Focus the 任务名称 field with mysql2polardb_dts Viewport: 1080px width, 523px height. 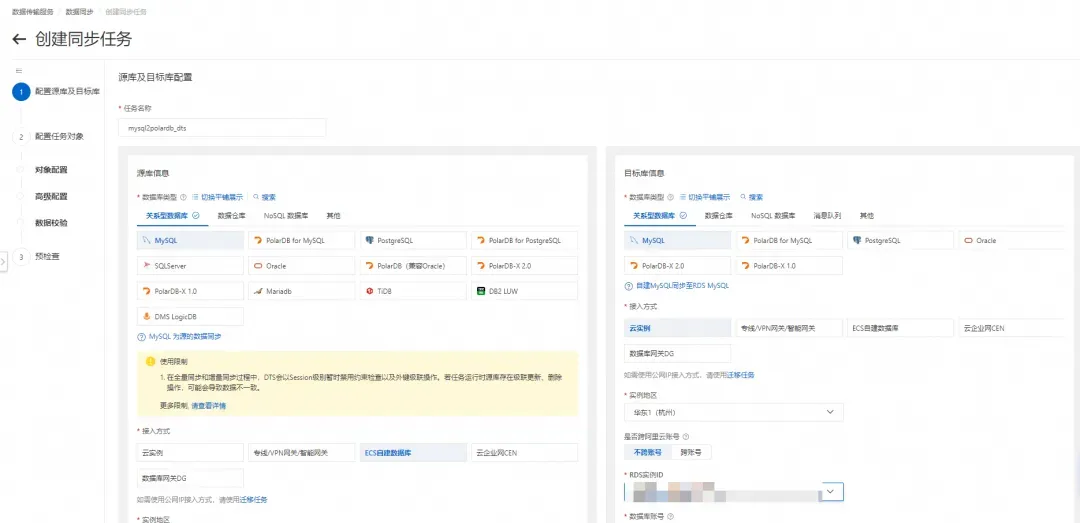coord(222,127)
